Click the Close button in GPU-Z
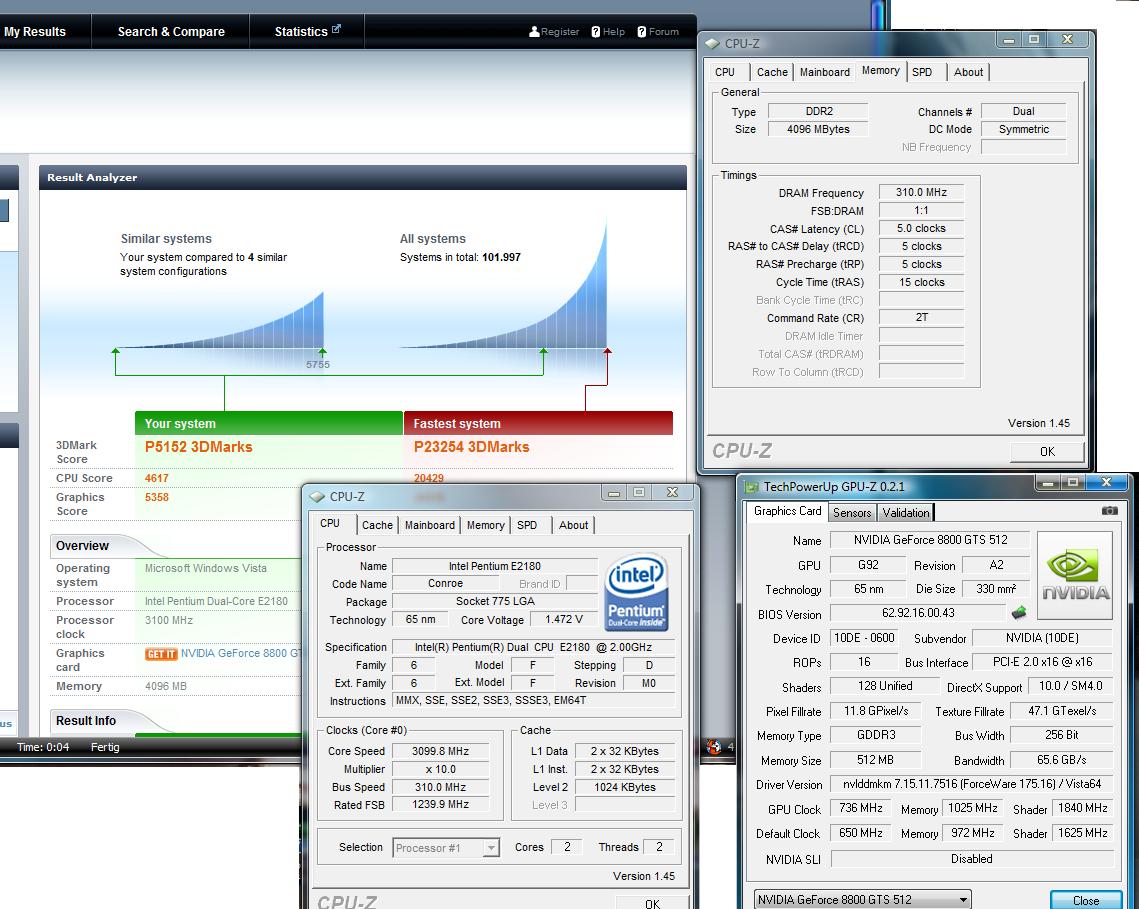The width and height of the screenshot is (1139, 909). (1085, 900)
